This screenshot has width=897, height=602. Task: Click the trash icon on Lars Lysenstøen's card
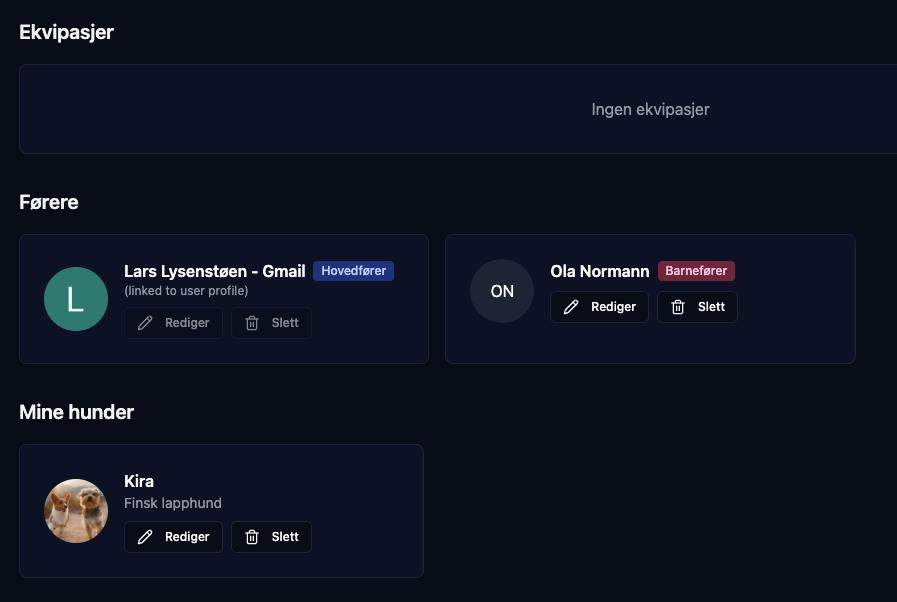click(x=252, y=323)
